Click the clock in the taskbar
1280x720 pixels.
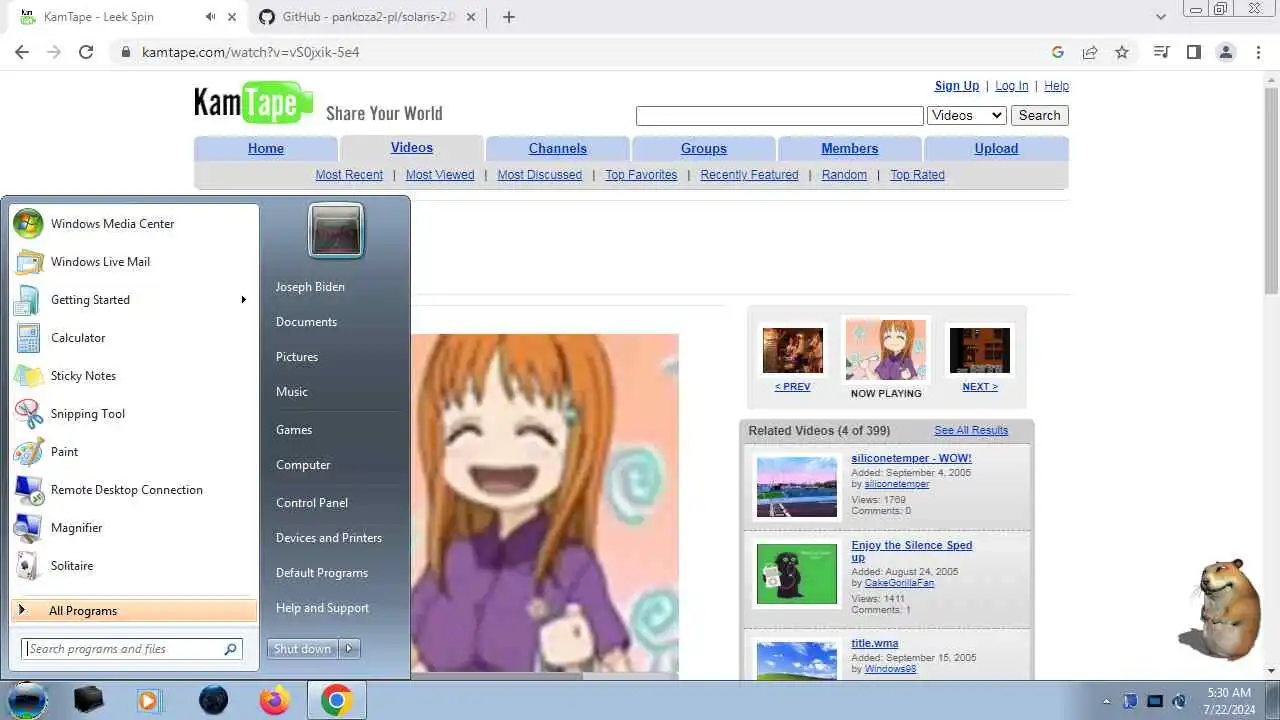(x=1229, y=700)
